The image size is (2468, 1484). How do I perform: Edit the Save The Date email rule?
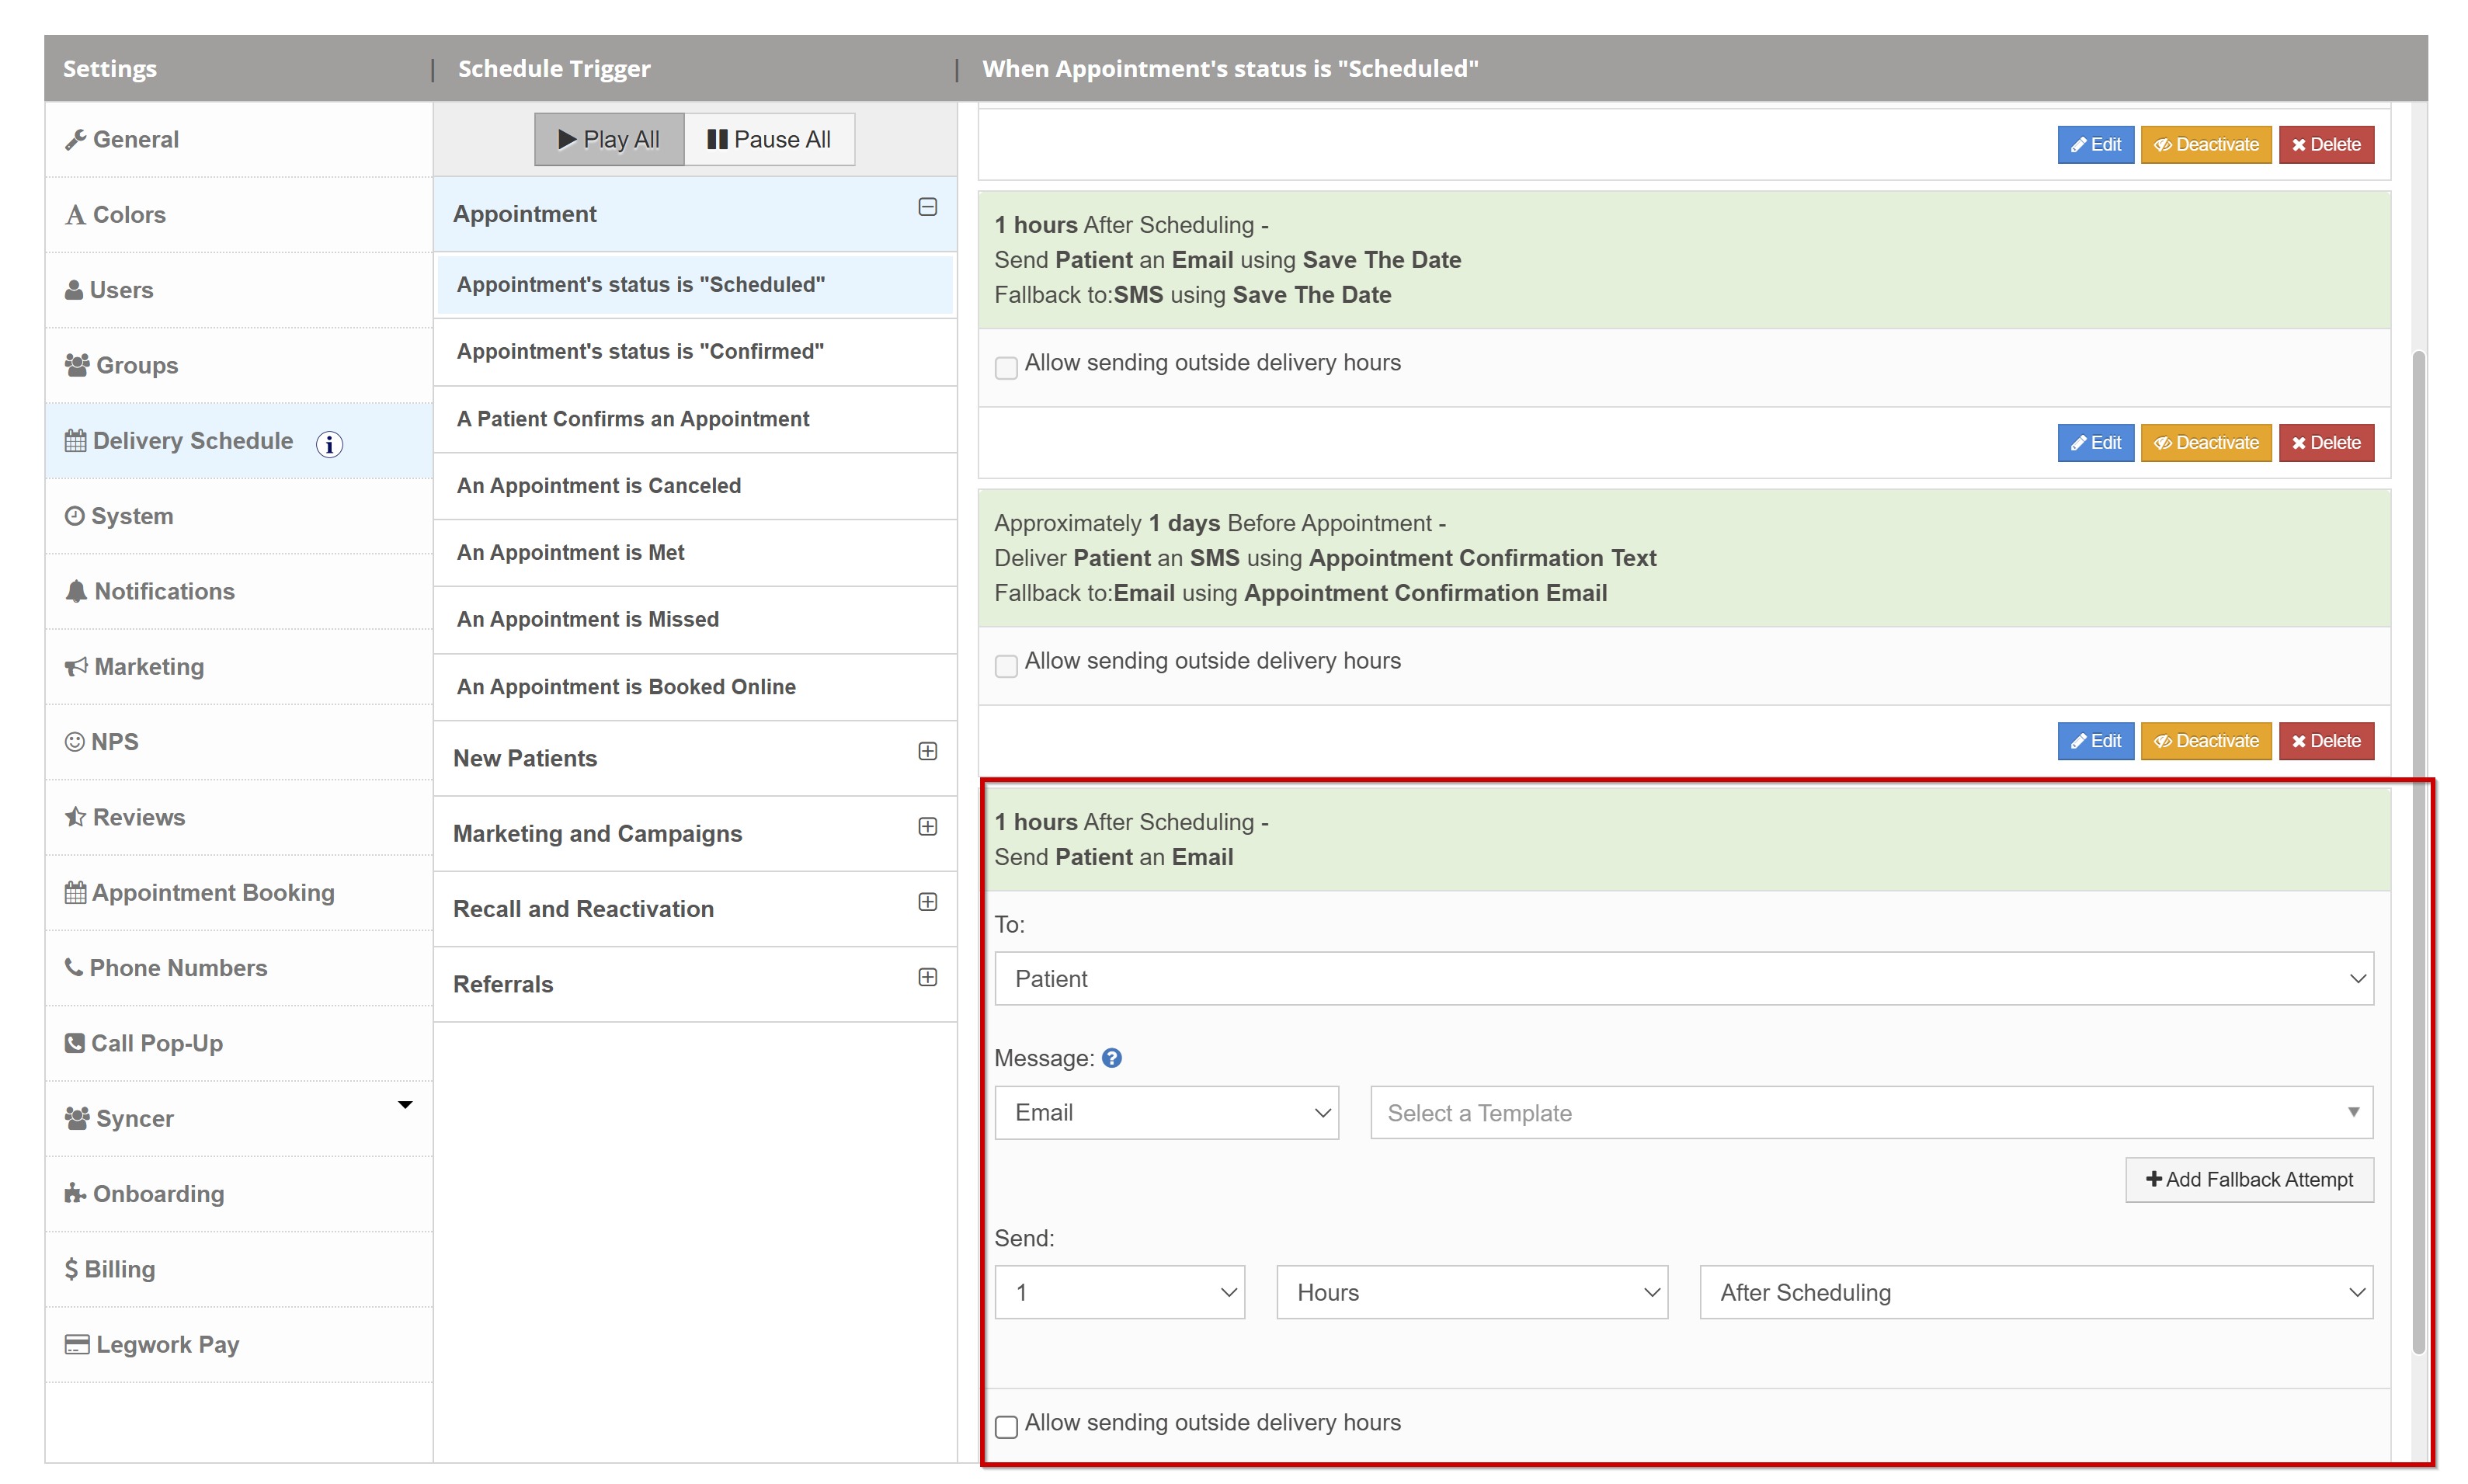coord(2095,443)
